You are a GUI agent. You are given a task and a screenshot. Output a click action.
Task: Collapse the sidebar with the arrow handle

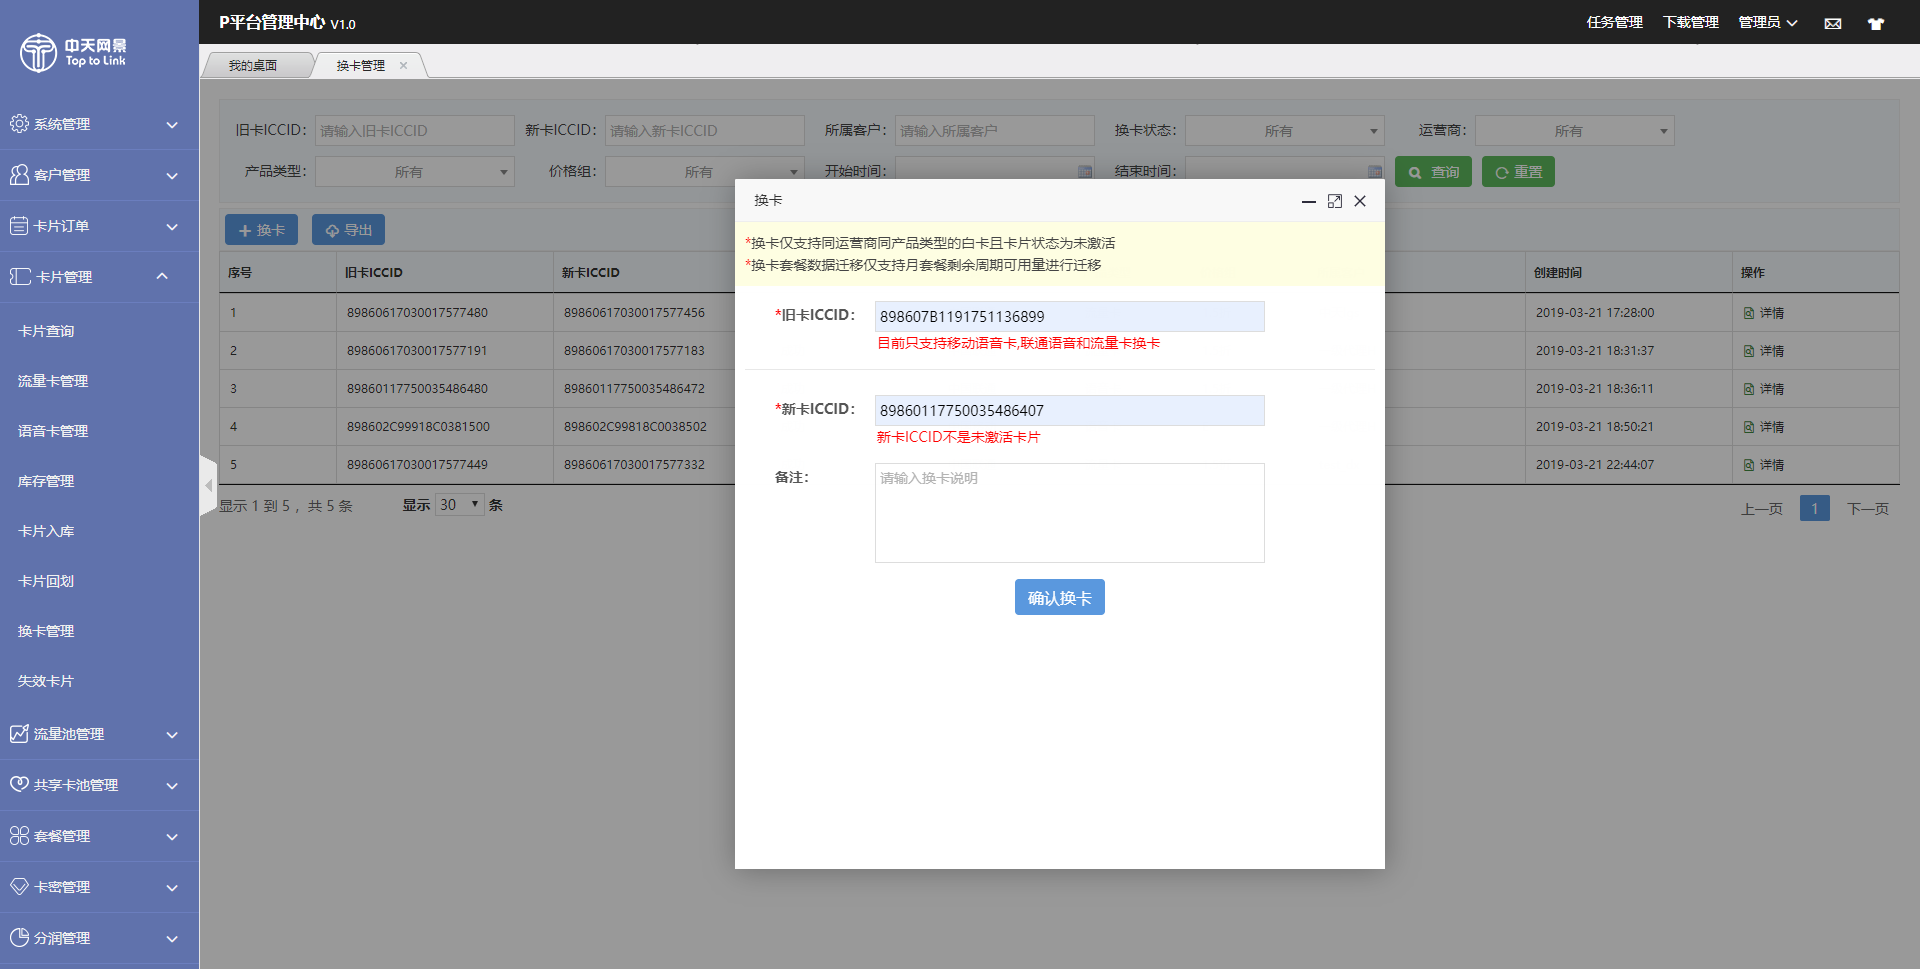tap(208, 486)
